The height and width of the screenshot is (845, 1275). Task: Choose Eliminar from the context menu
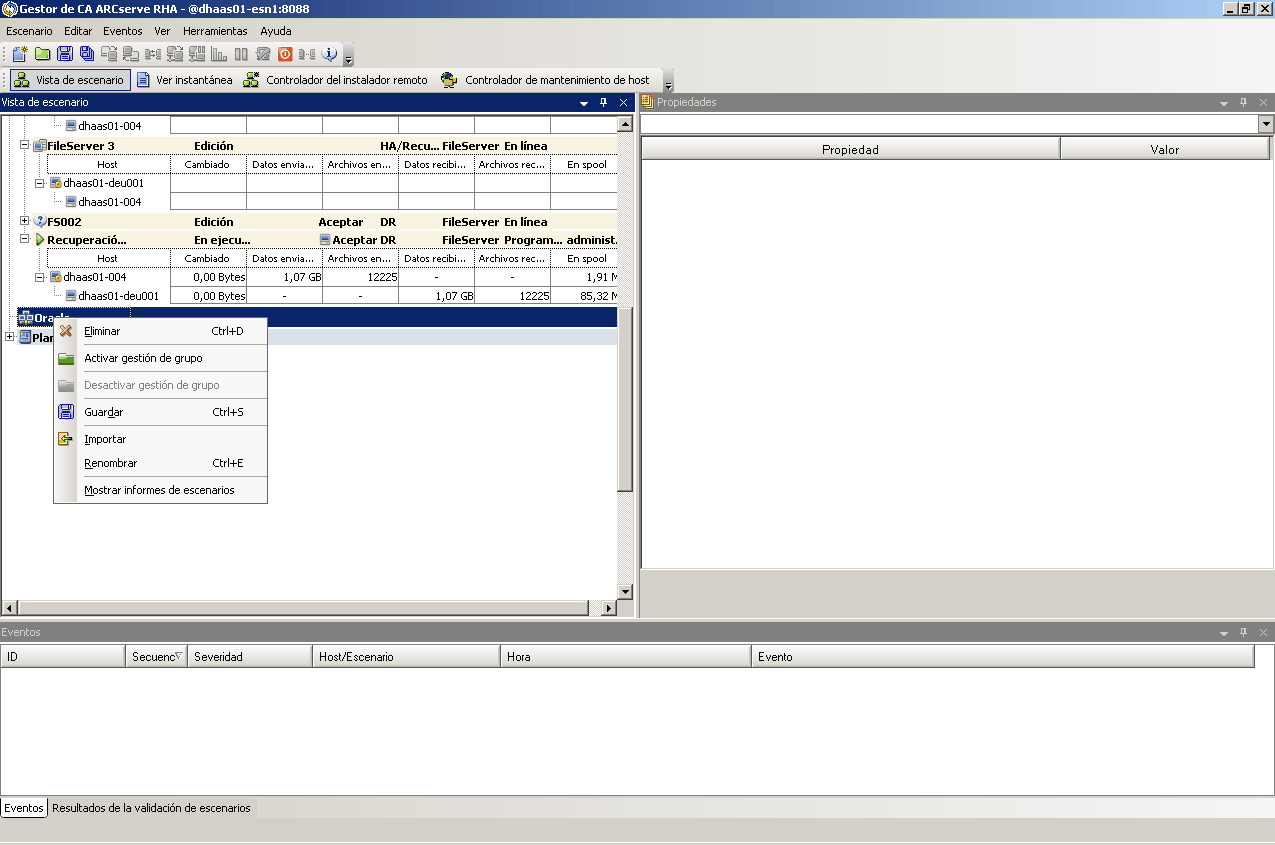[x=102, y=331]
